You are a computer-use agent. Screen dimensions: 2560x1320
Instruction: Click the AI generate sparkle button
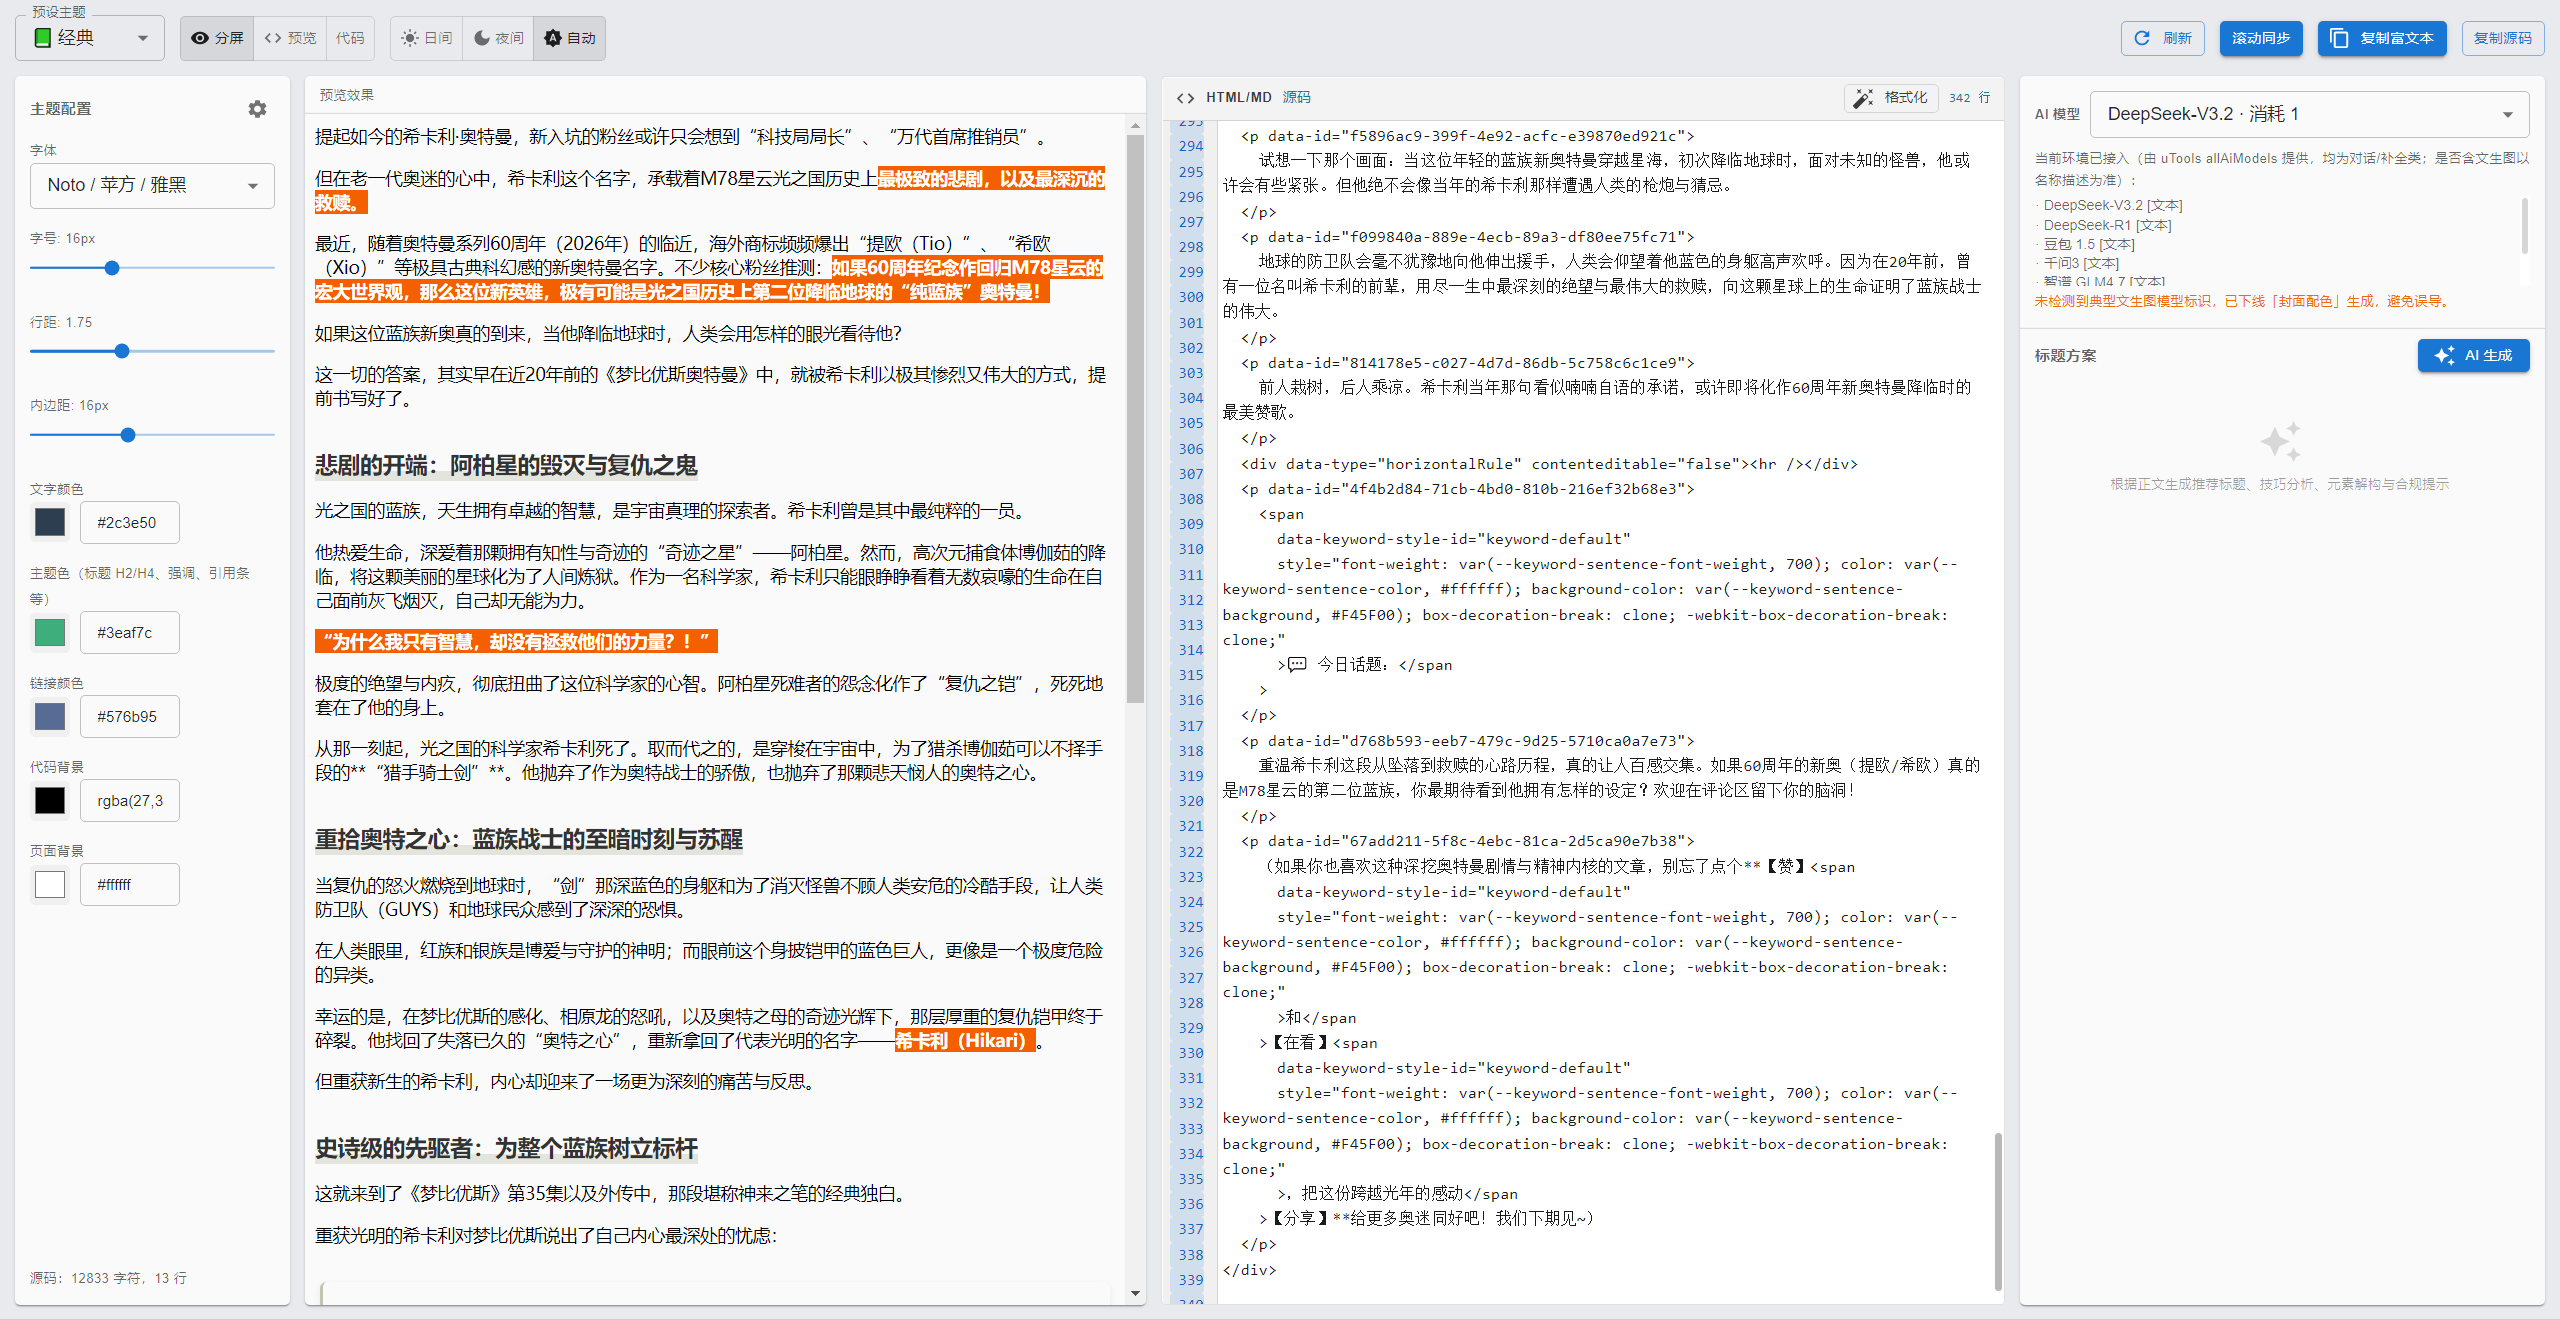pos(2445,356)
